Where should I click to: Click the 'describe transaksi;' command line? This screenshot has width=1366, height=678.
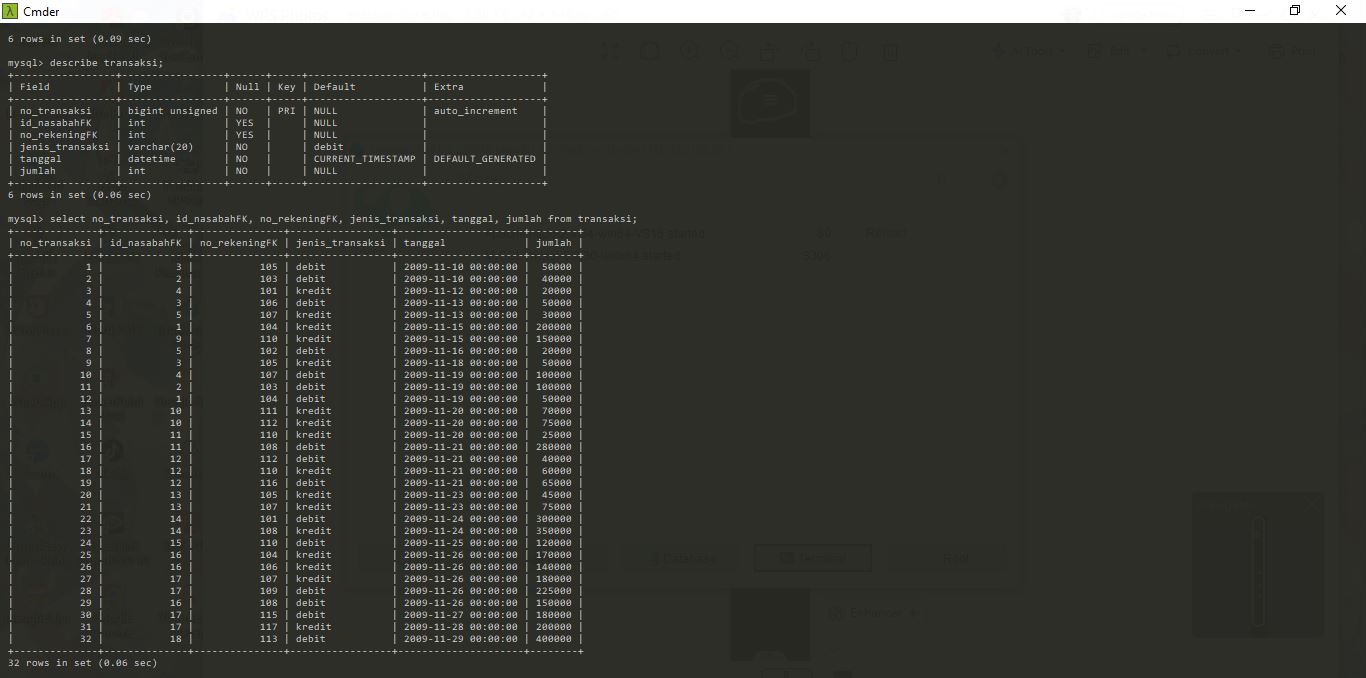click(85, 63)
